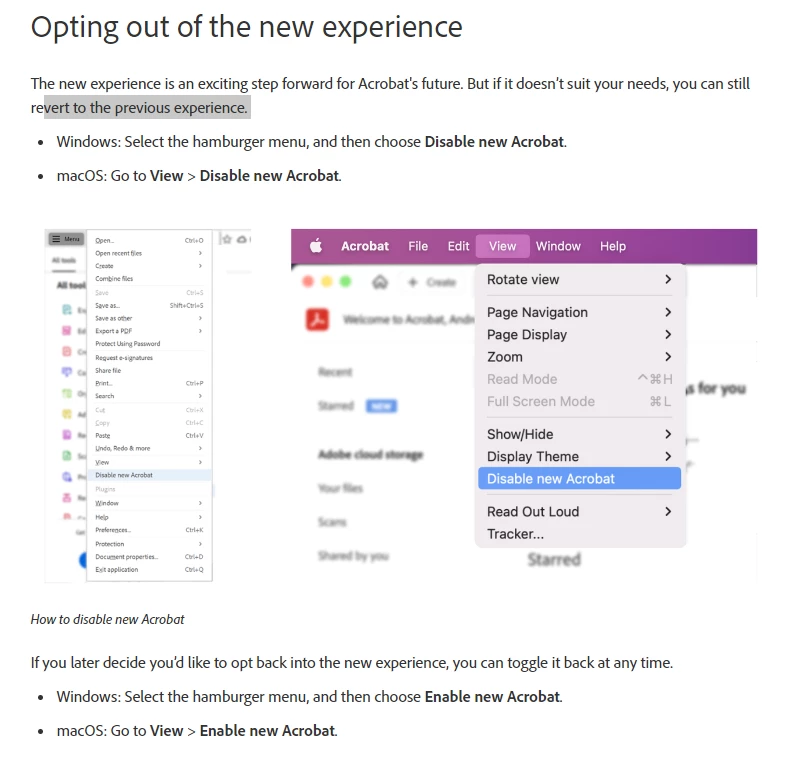Expand Open recent files arrow in Windows menu
Screen dimensions: 812x762
point(200,253)
